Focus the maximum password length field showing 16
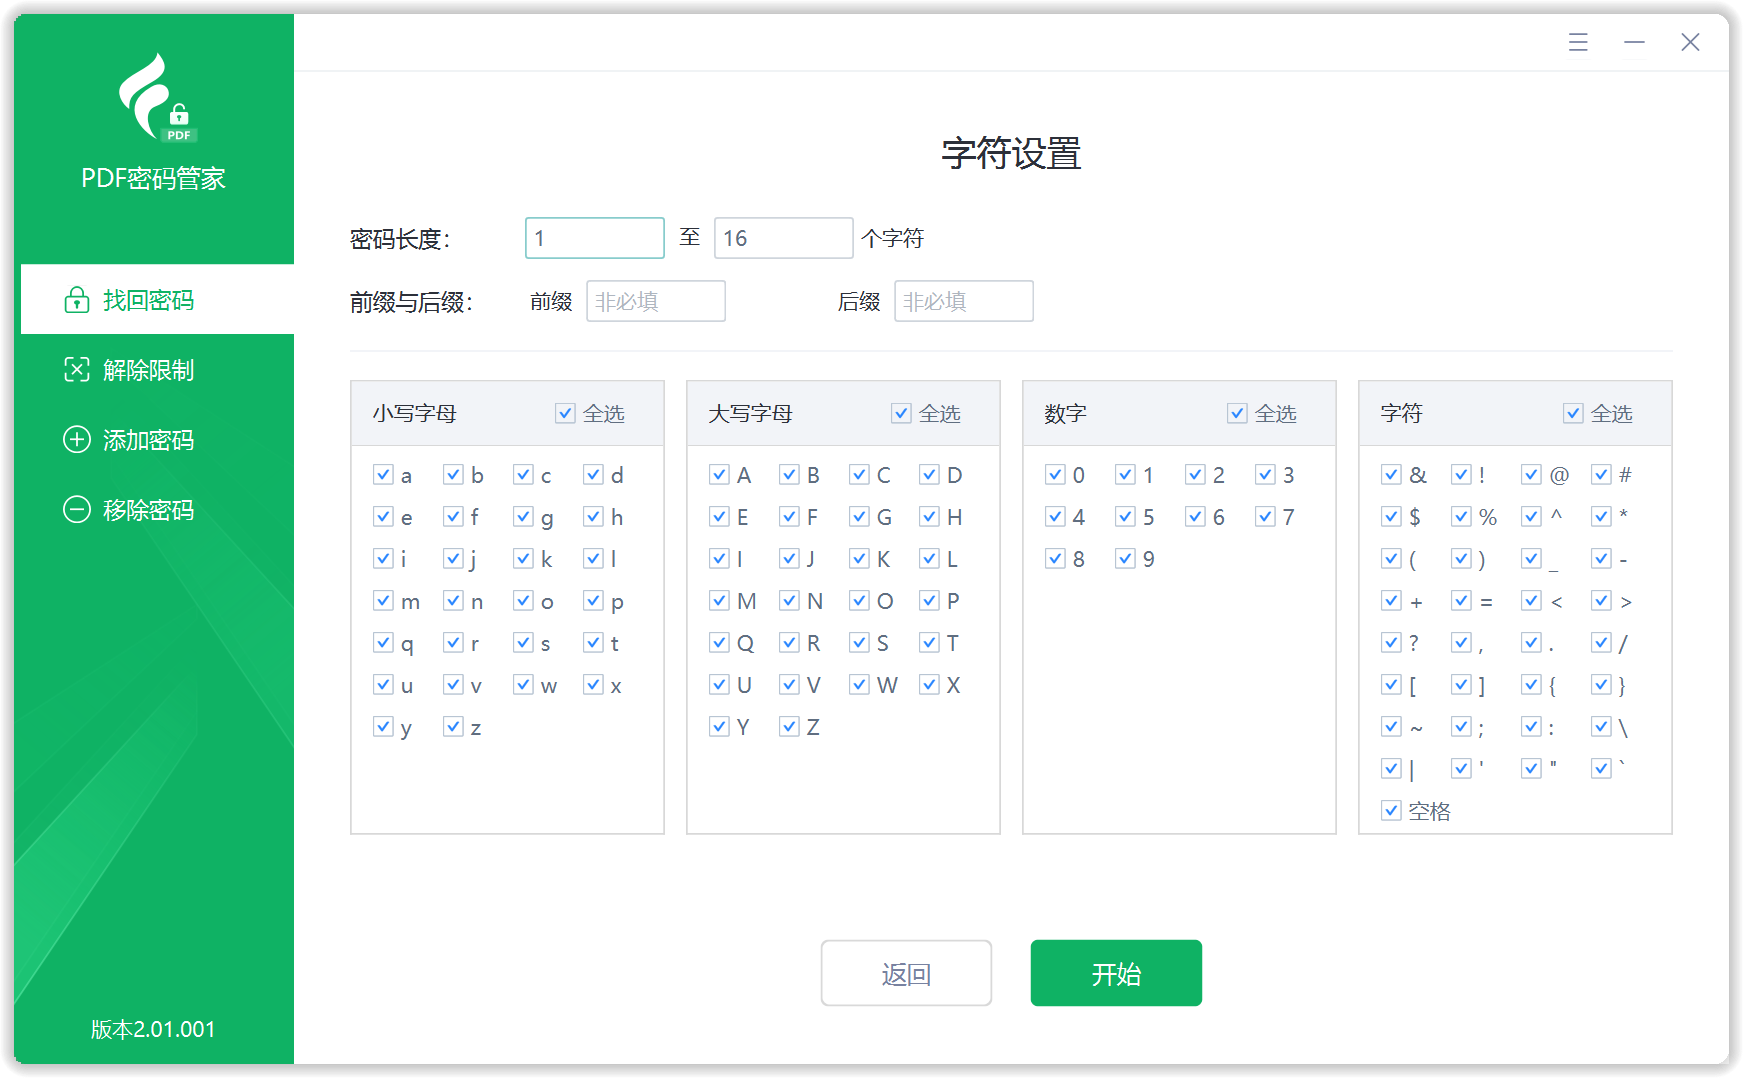This screenshot has height=1078, width=1743. [783, 238]
